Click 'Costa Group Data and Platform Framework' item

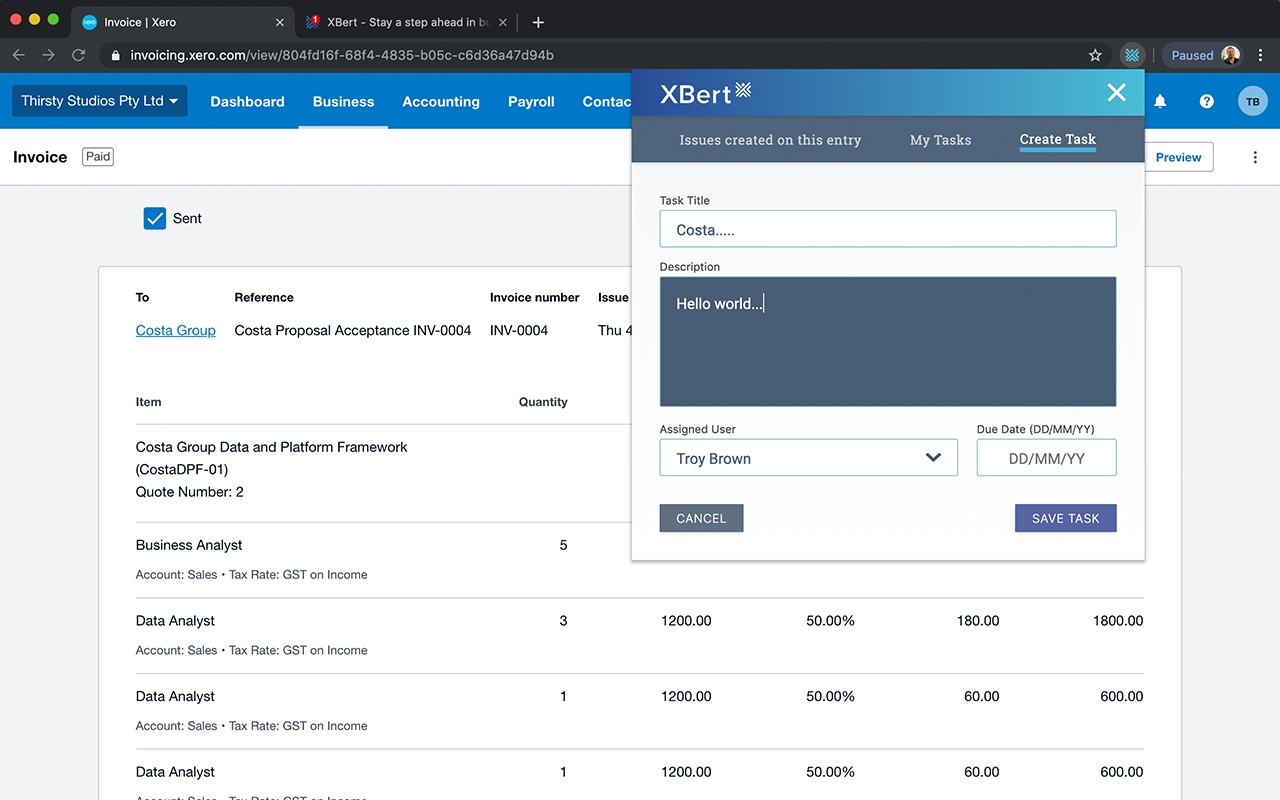[x=272, y=447]
